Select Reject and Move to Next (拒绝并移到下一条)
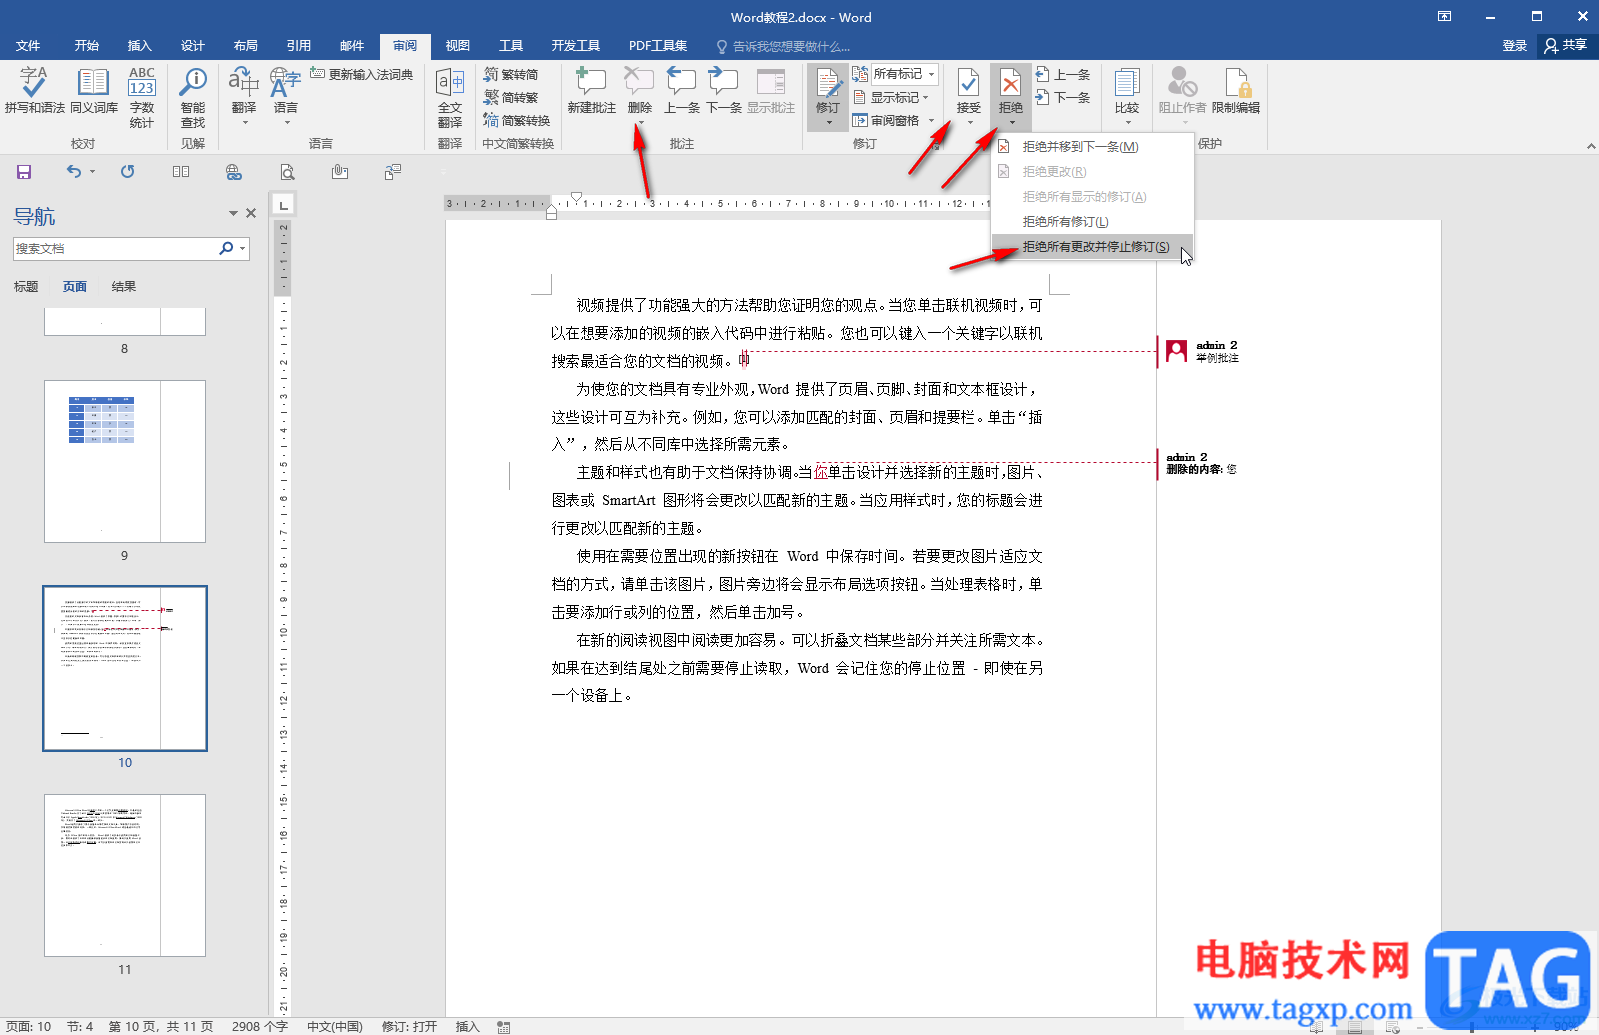This screenshot has width=1599, height=1035. pyautogui.click(x=1092, y=147)
